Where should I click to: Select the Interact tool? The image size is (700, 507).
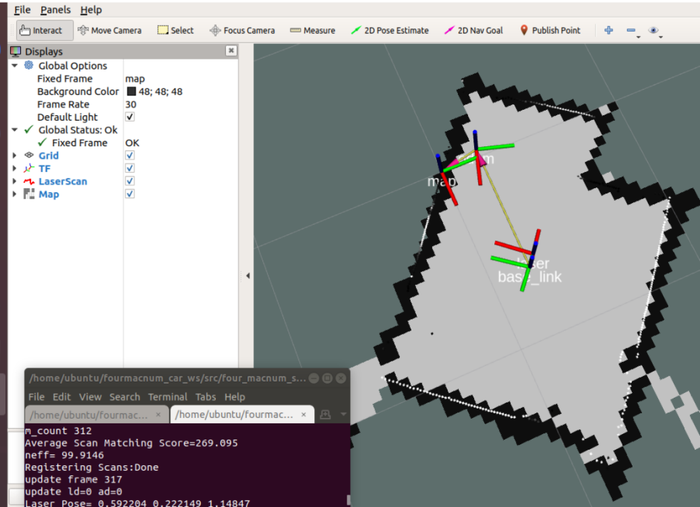45,30
